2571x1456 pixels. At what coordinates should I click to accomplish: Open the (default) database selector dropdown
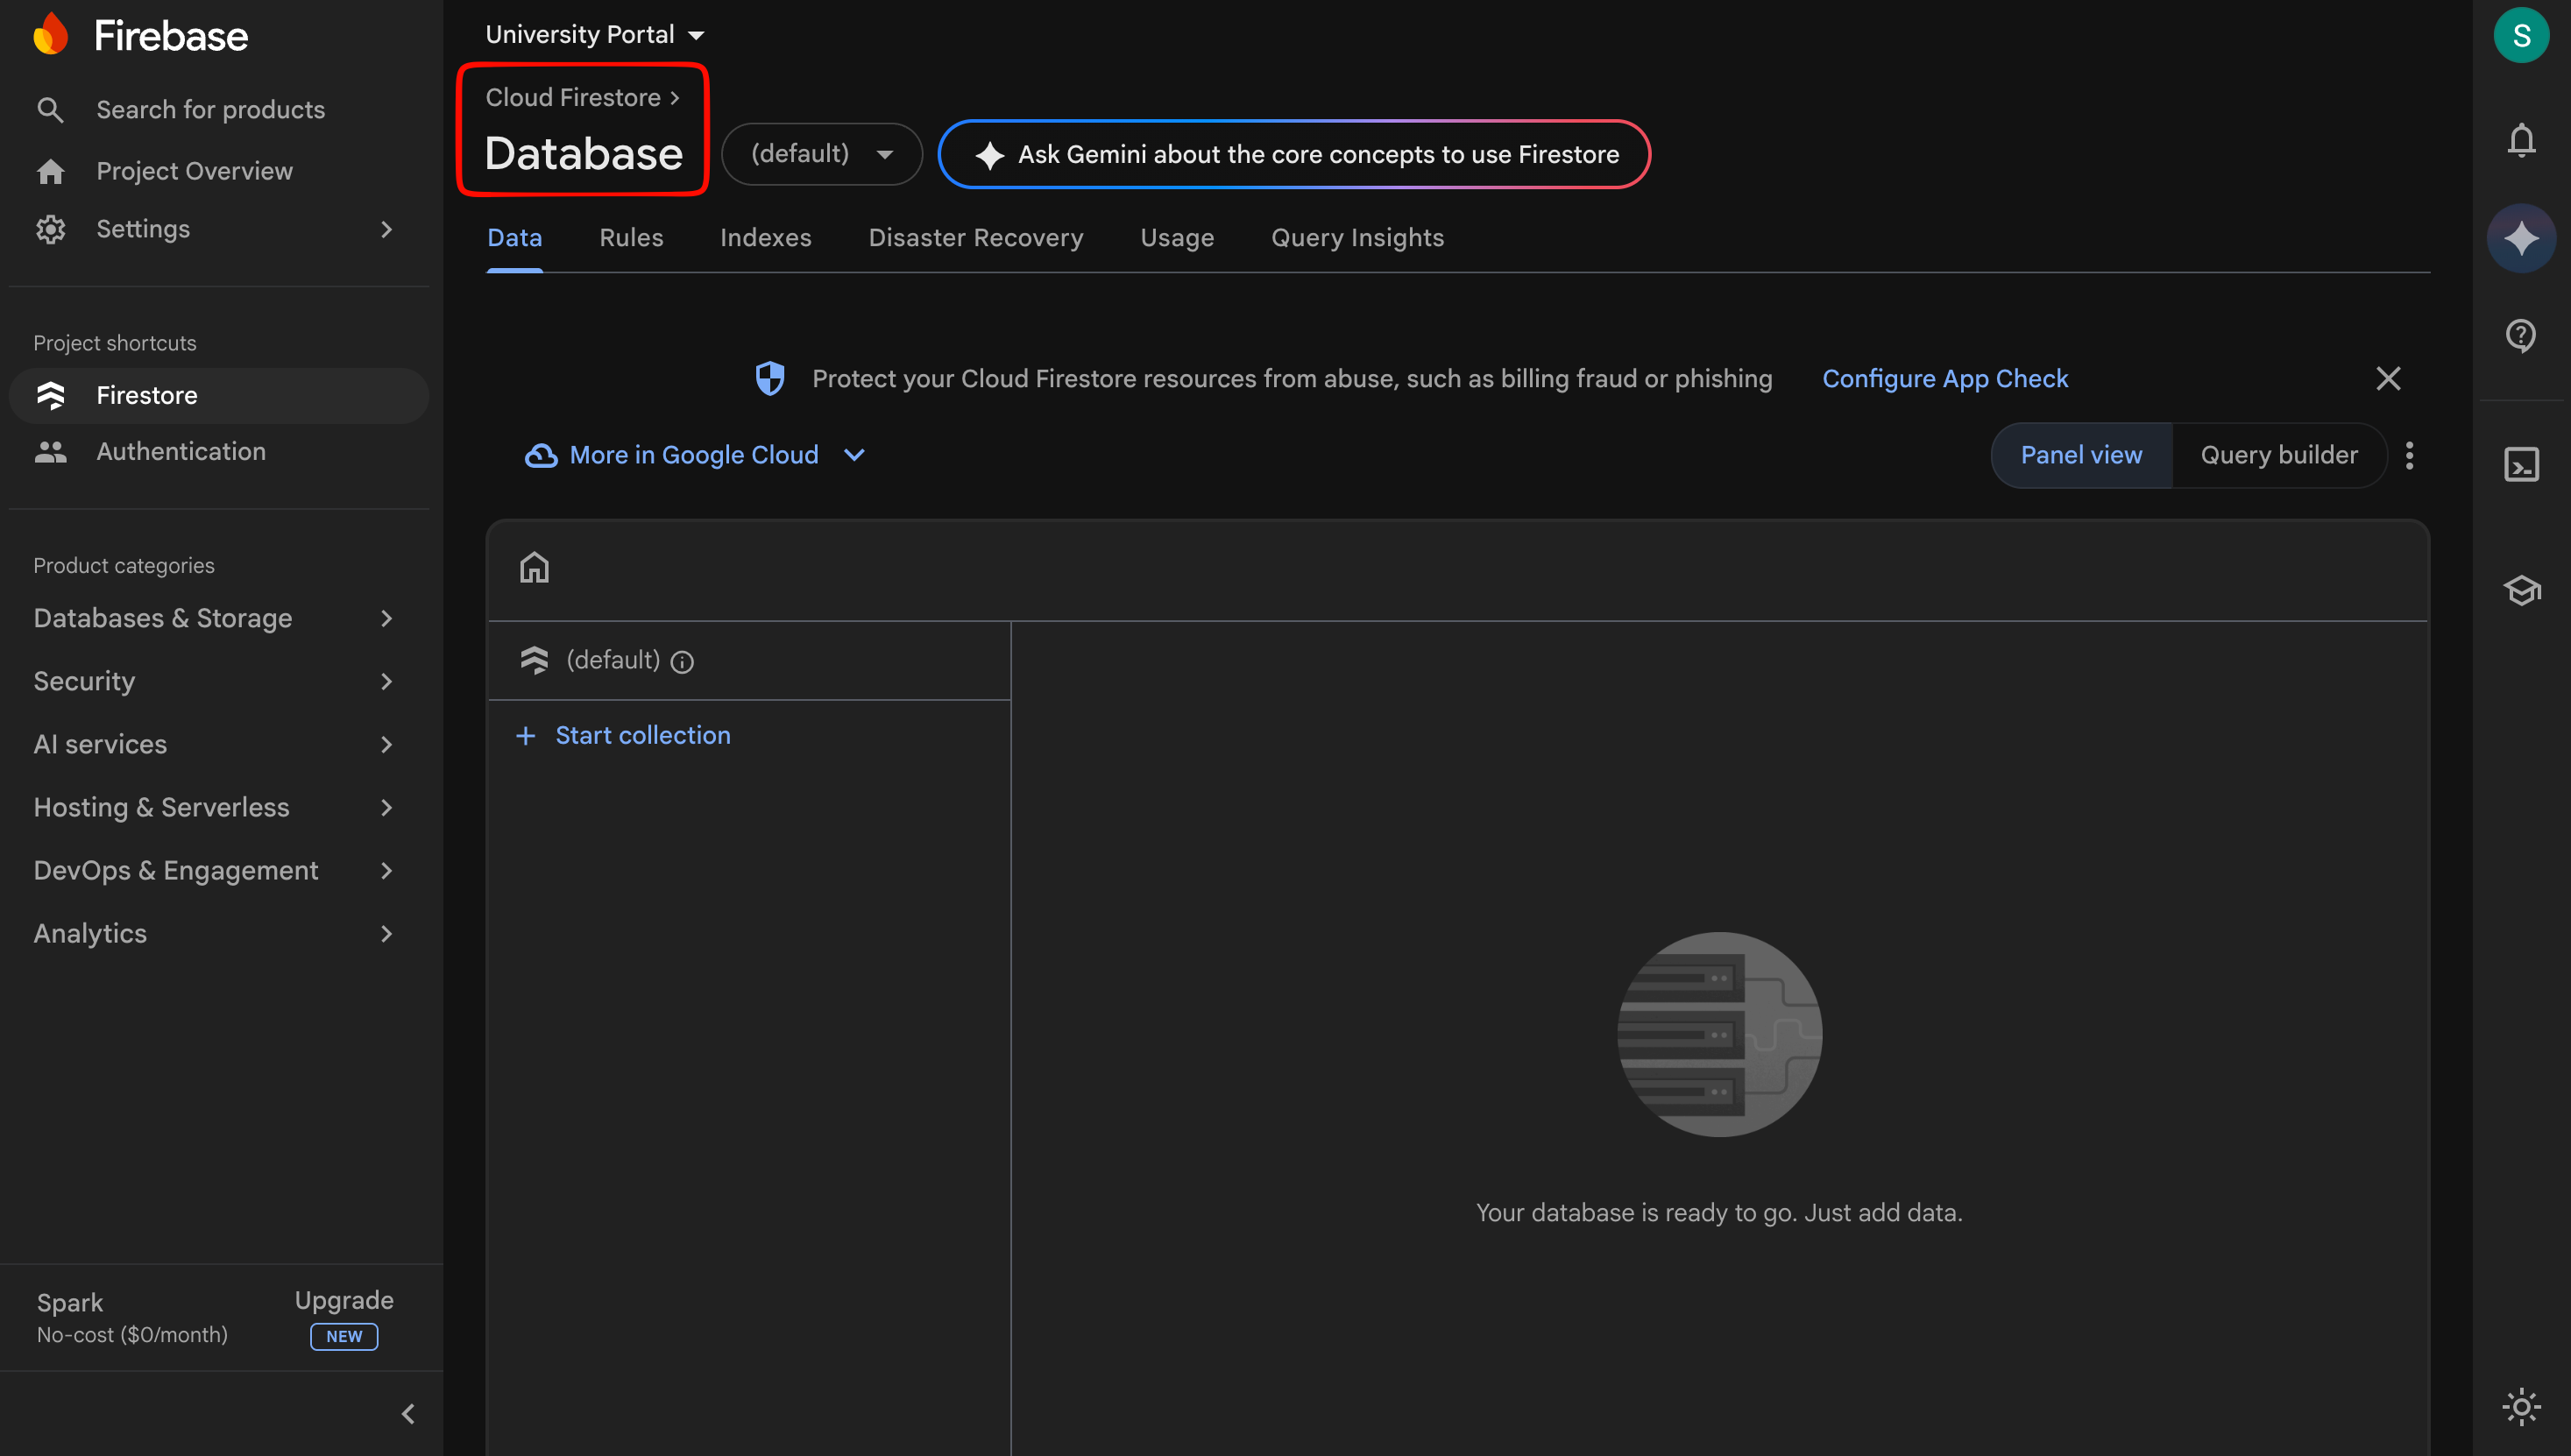821,154
